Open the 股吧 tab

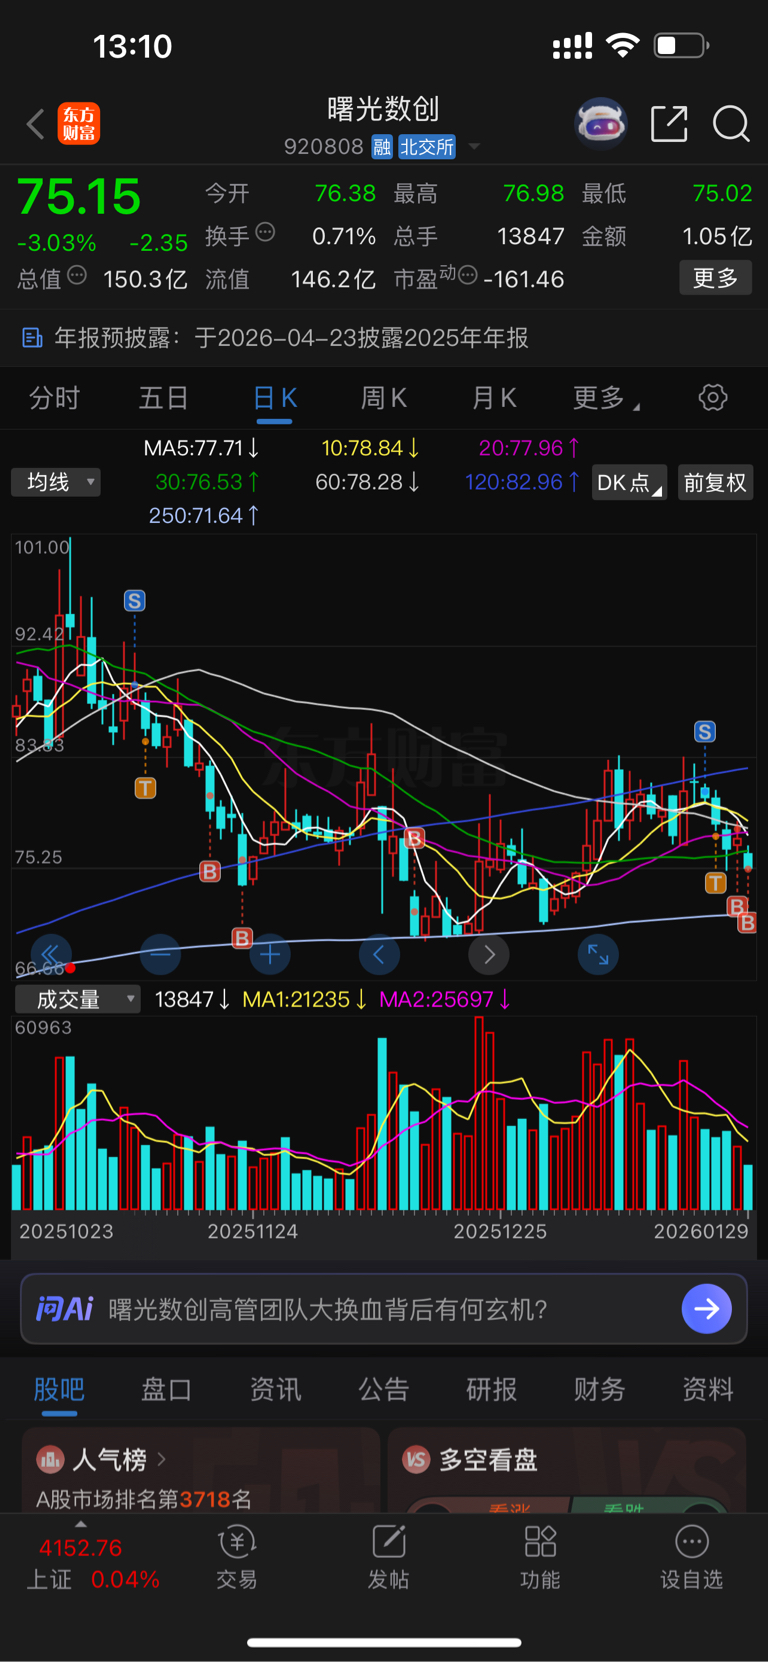click(59, 1389)
